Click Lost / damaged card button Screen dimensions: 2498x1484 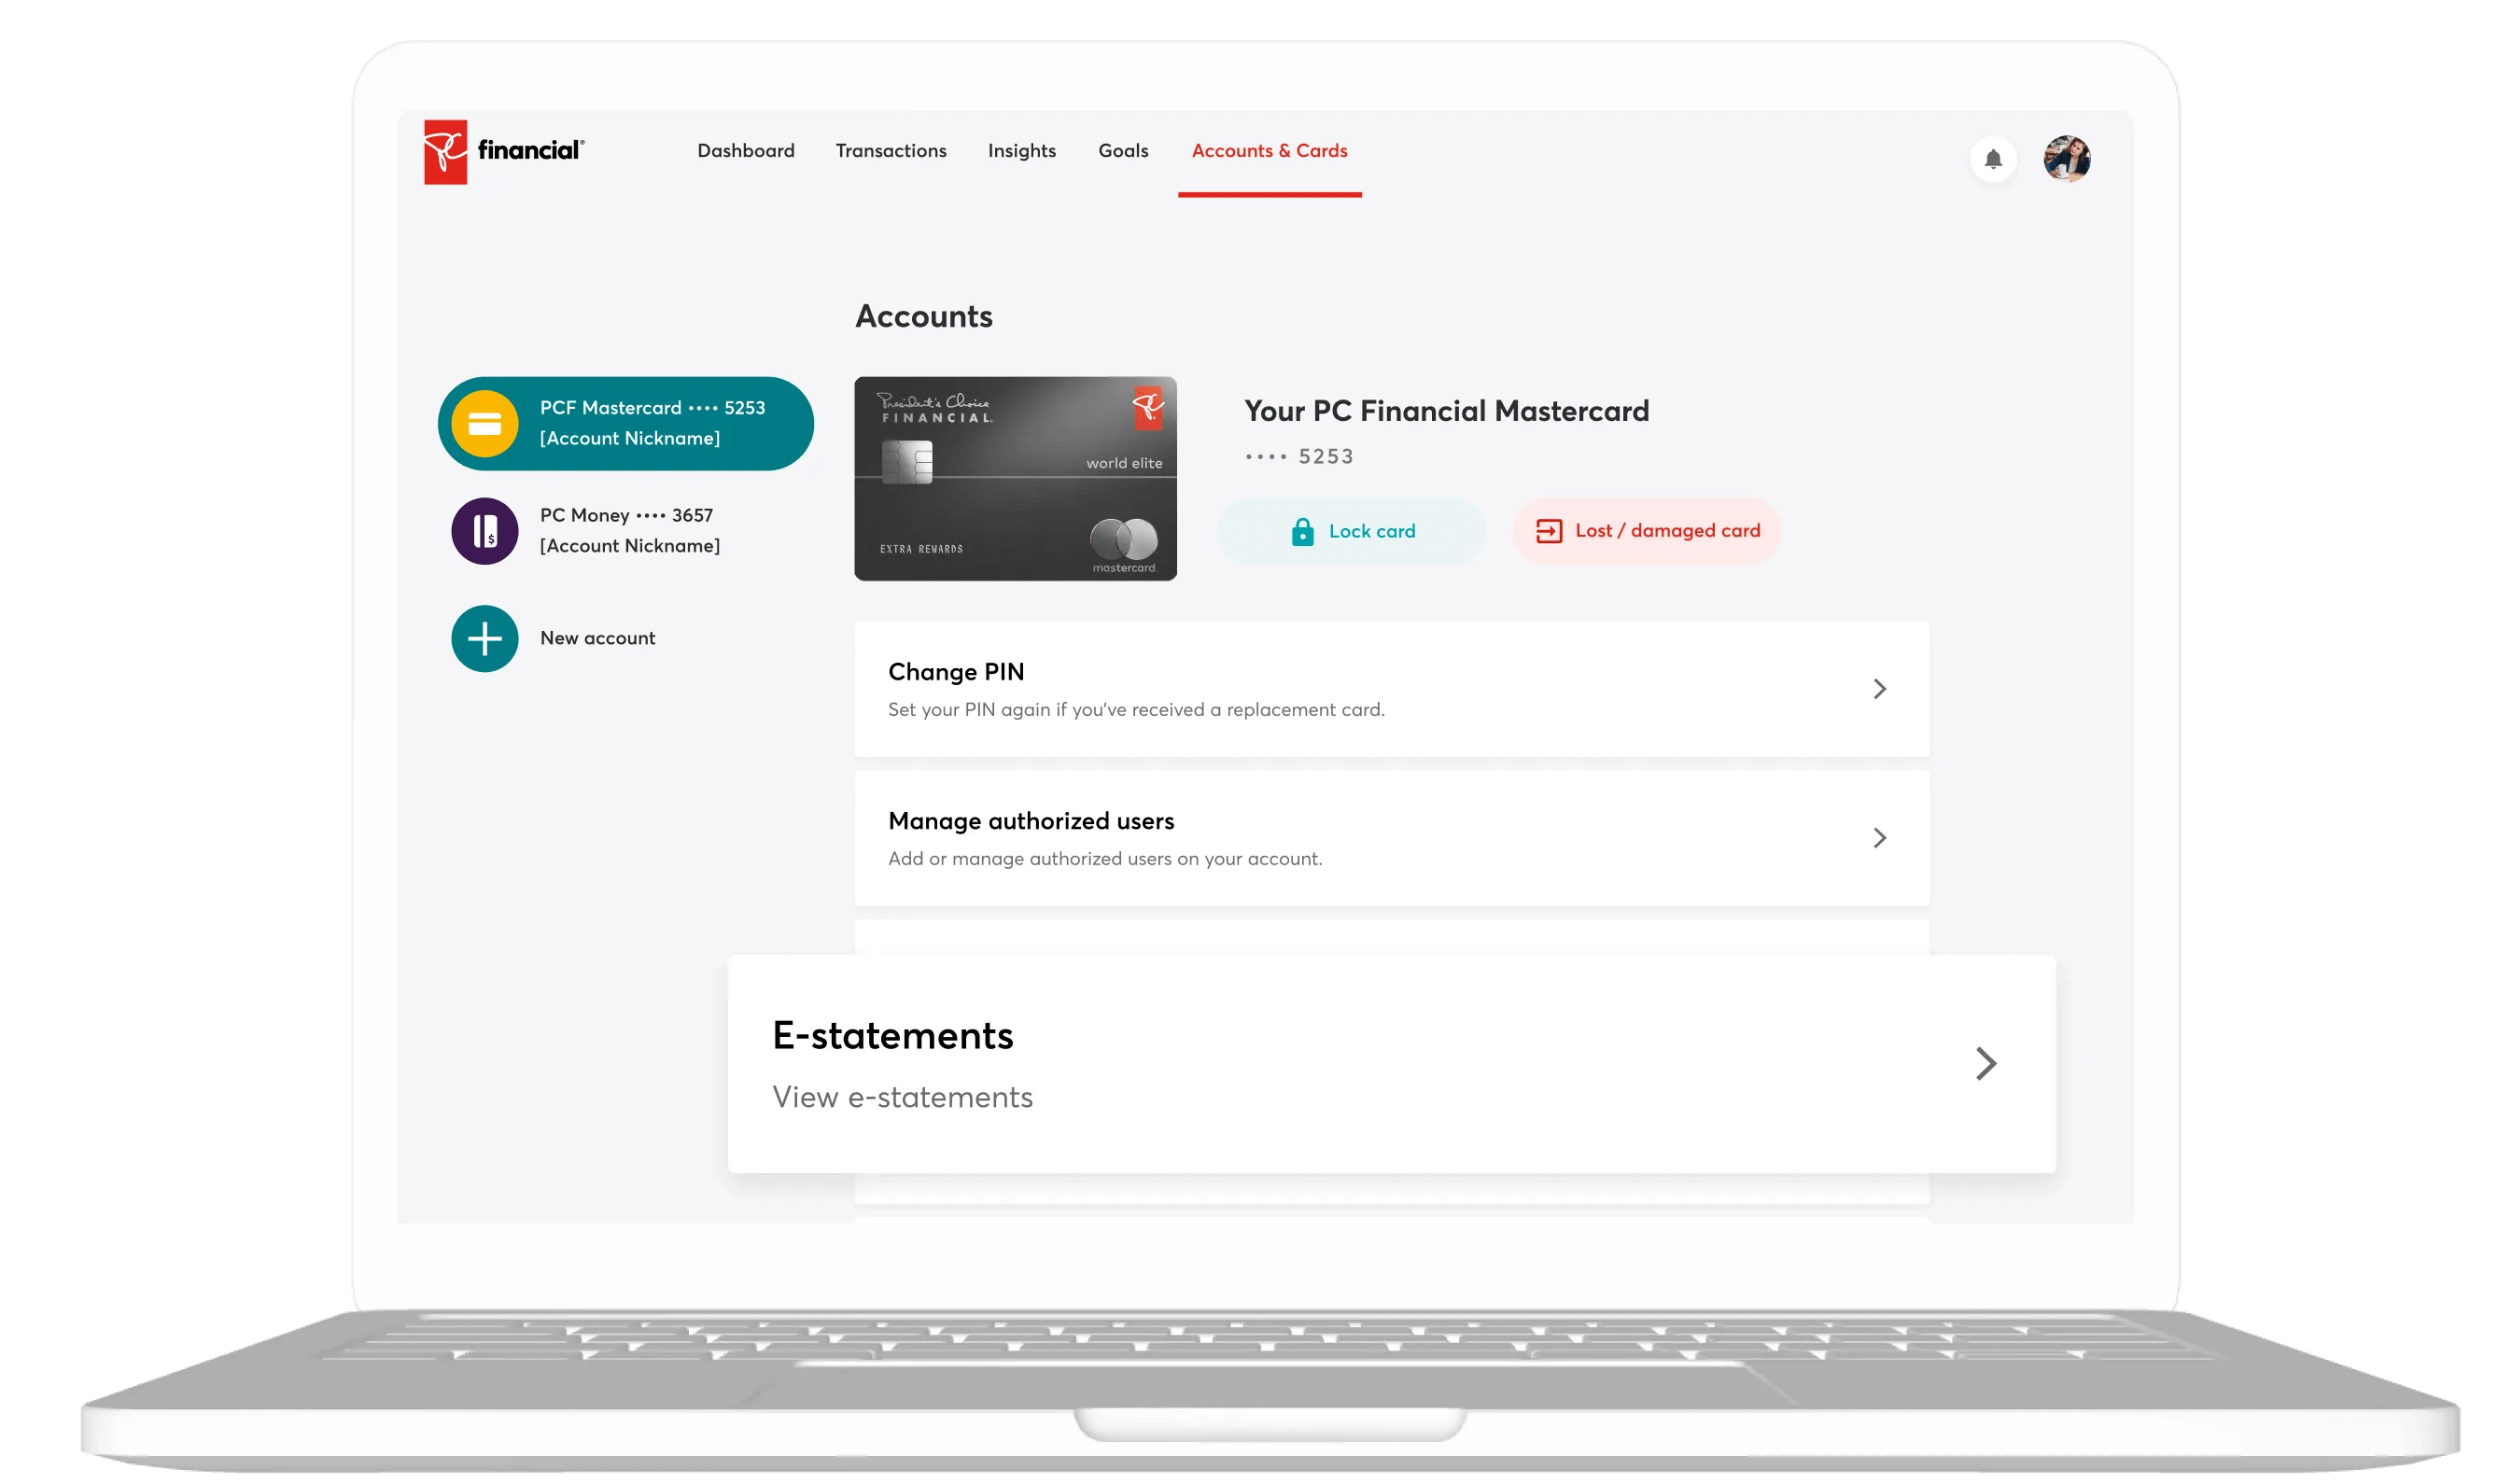coord(1667,531)
